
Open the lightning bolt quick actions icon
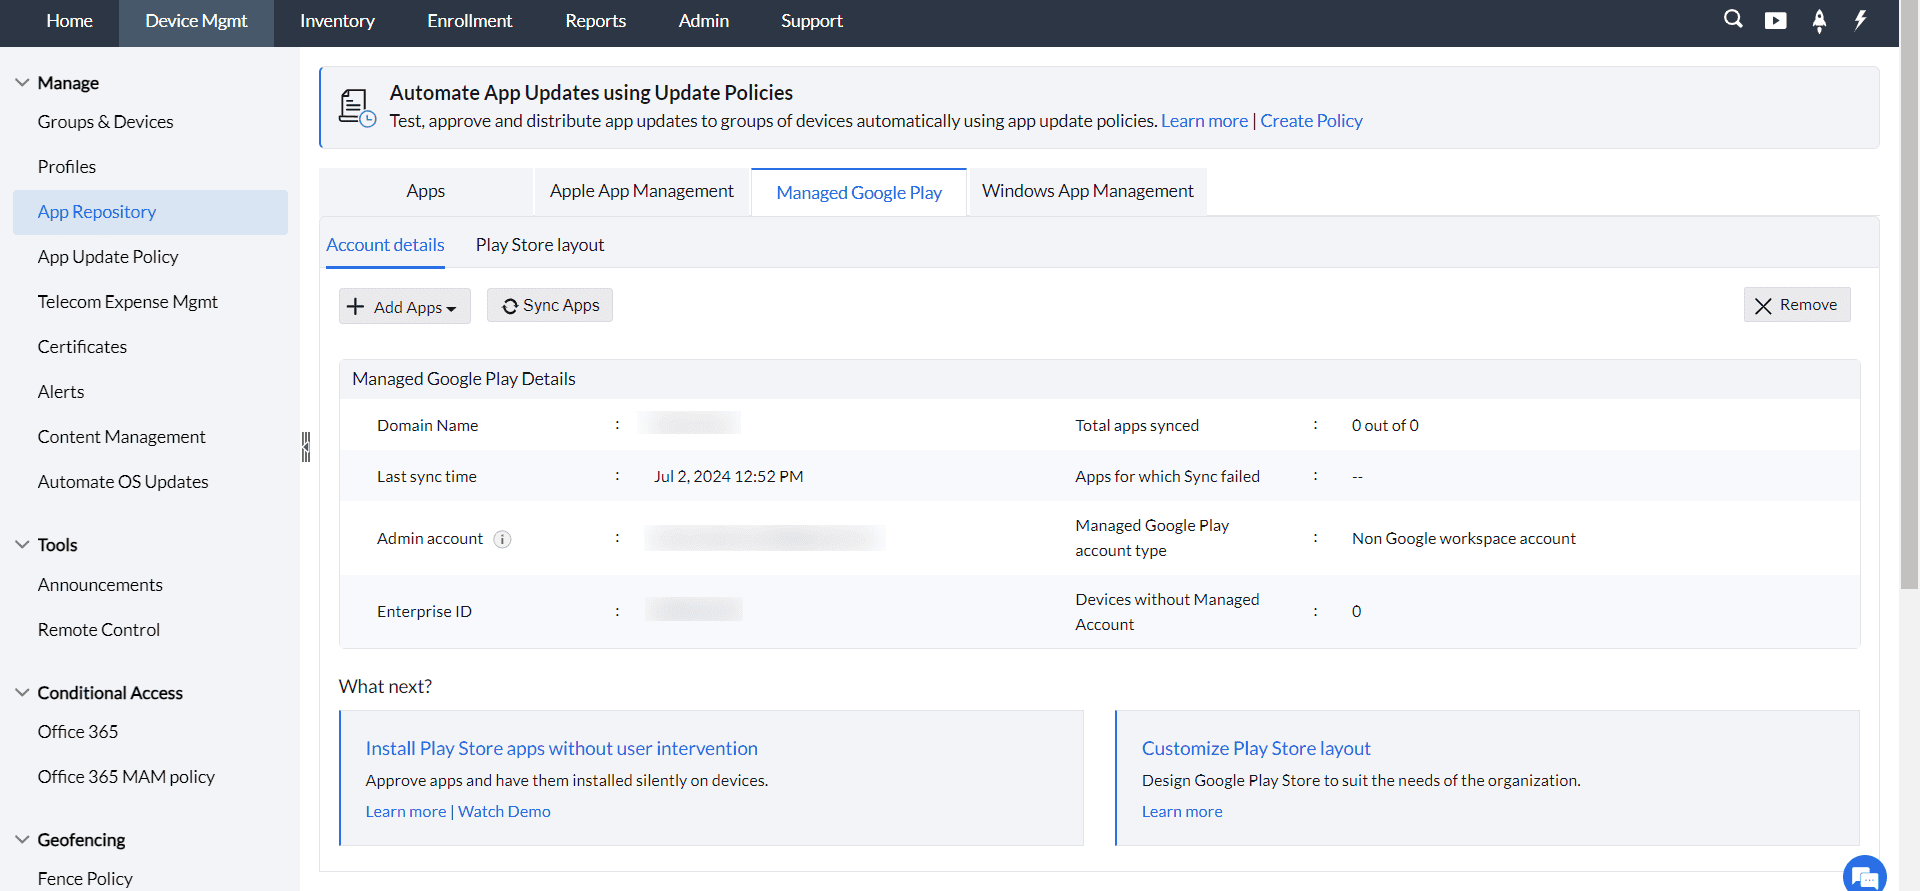tap(1860, 20)
